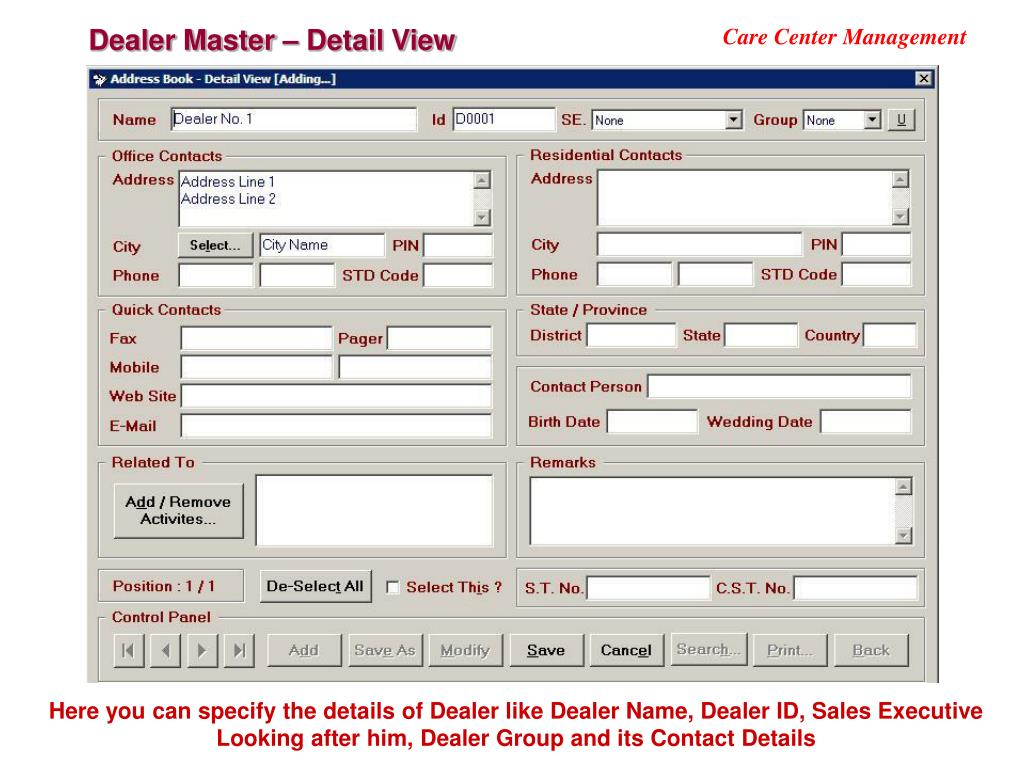Click the second Office Phone field
This screenshot has width=1024, height=768.
coord(297,275)
